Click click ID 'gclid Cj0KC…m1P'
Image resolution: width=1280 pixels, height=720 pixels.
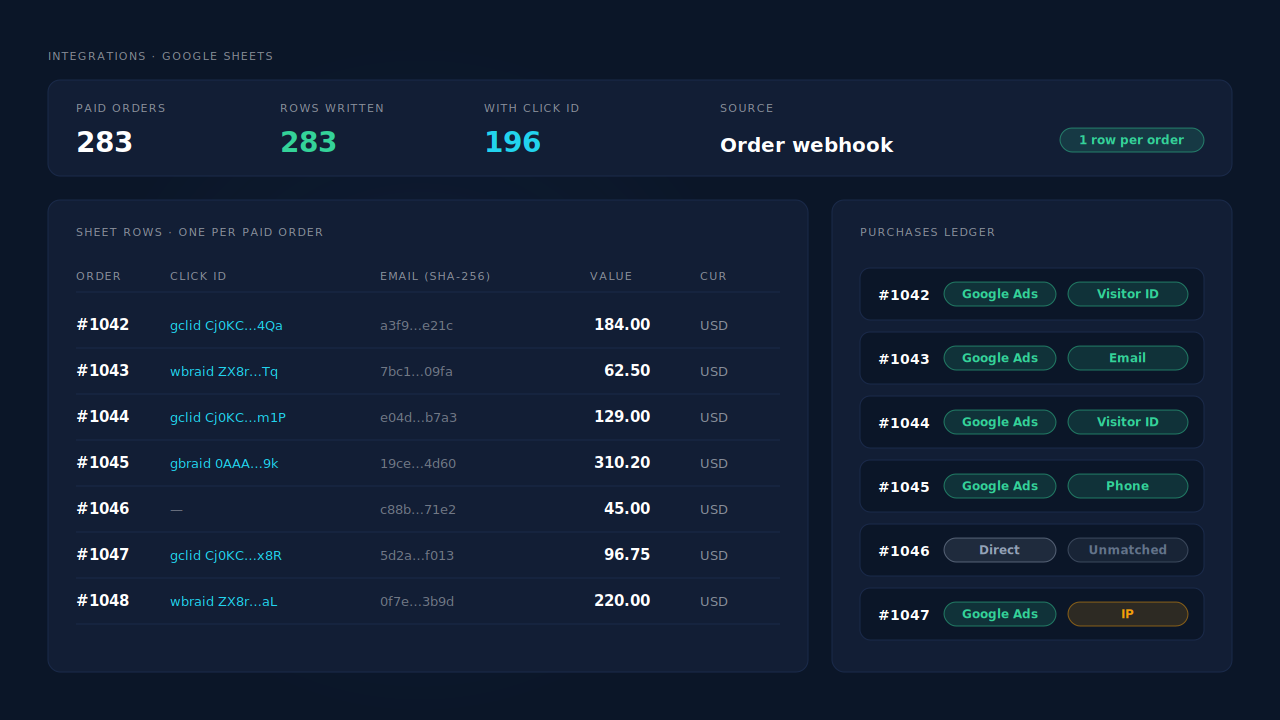228,417
